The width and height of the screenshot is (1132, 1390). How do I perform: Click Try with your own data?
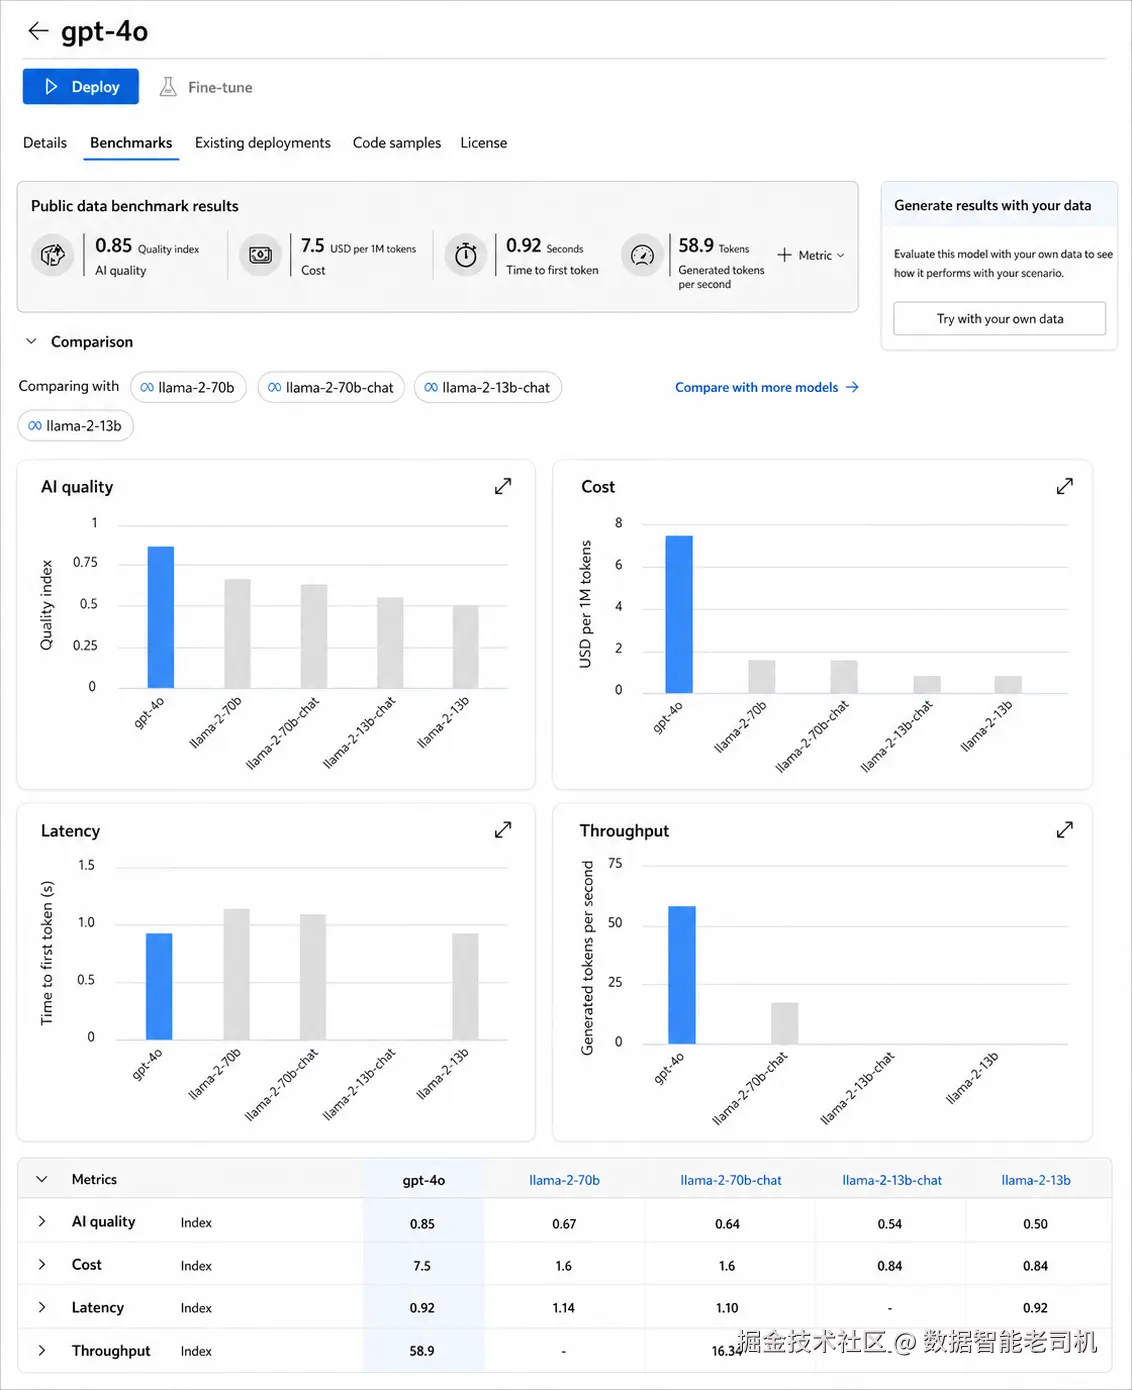[x=1000, y=319]
